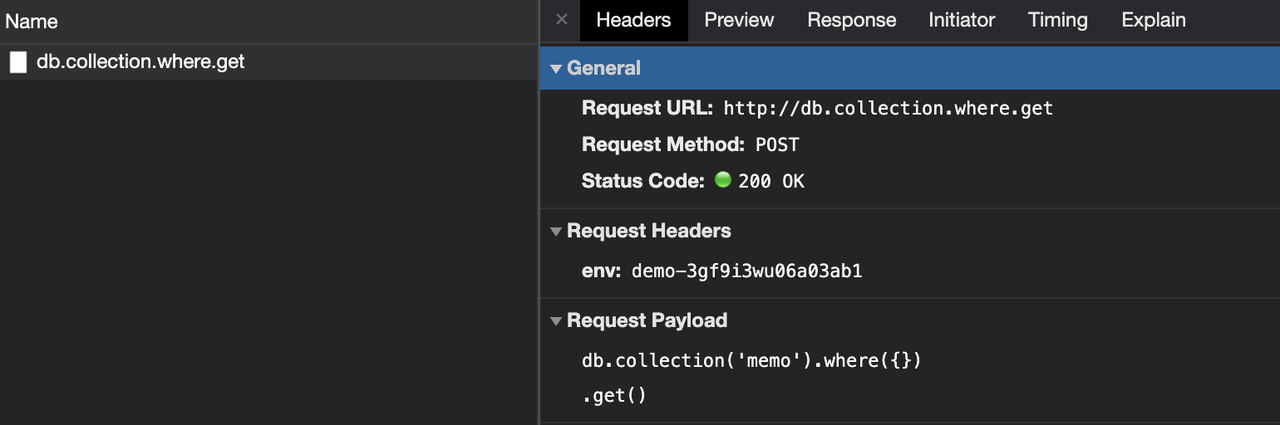Click the db.collection('memo') payload line
The image size is (1280, 425).
coord(751,360)
